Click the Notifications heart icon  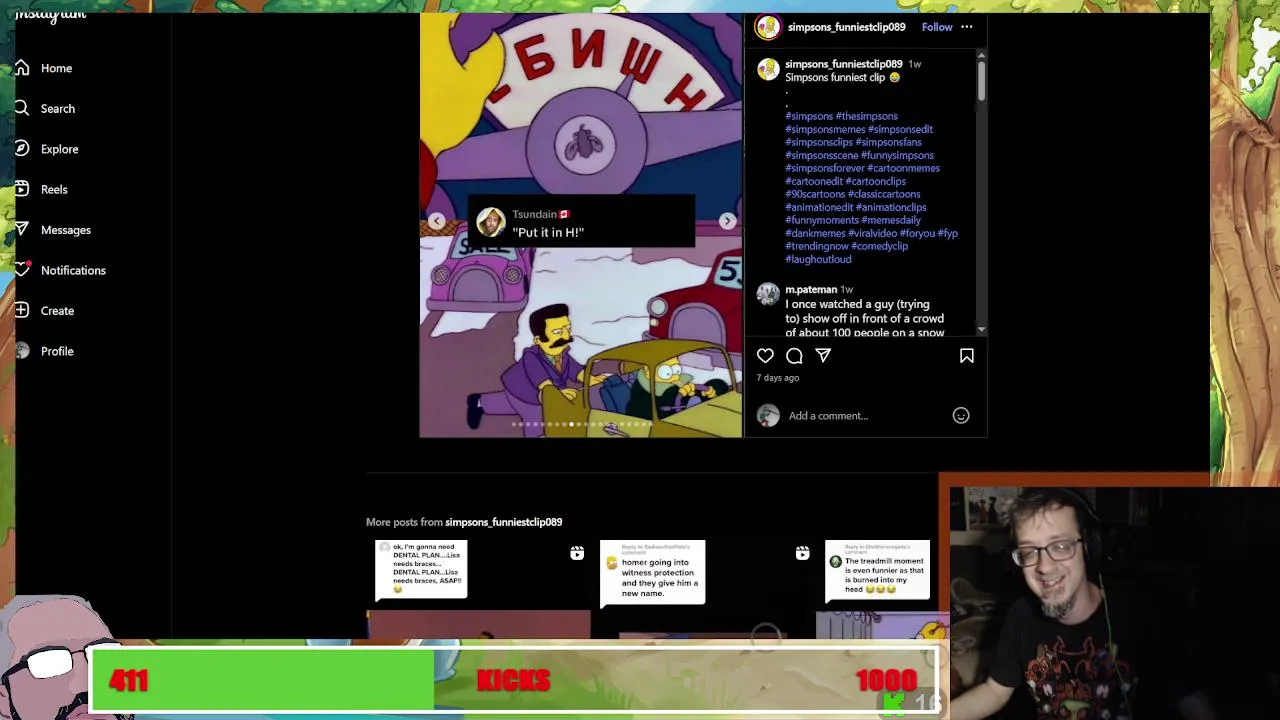coord(21,270)
